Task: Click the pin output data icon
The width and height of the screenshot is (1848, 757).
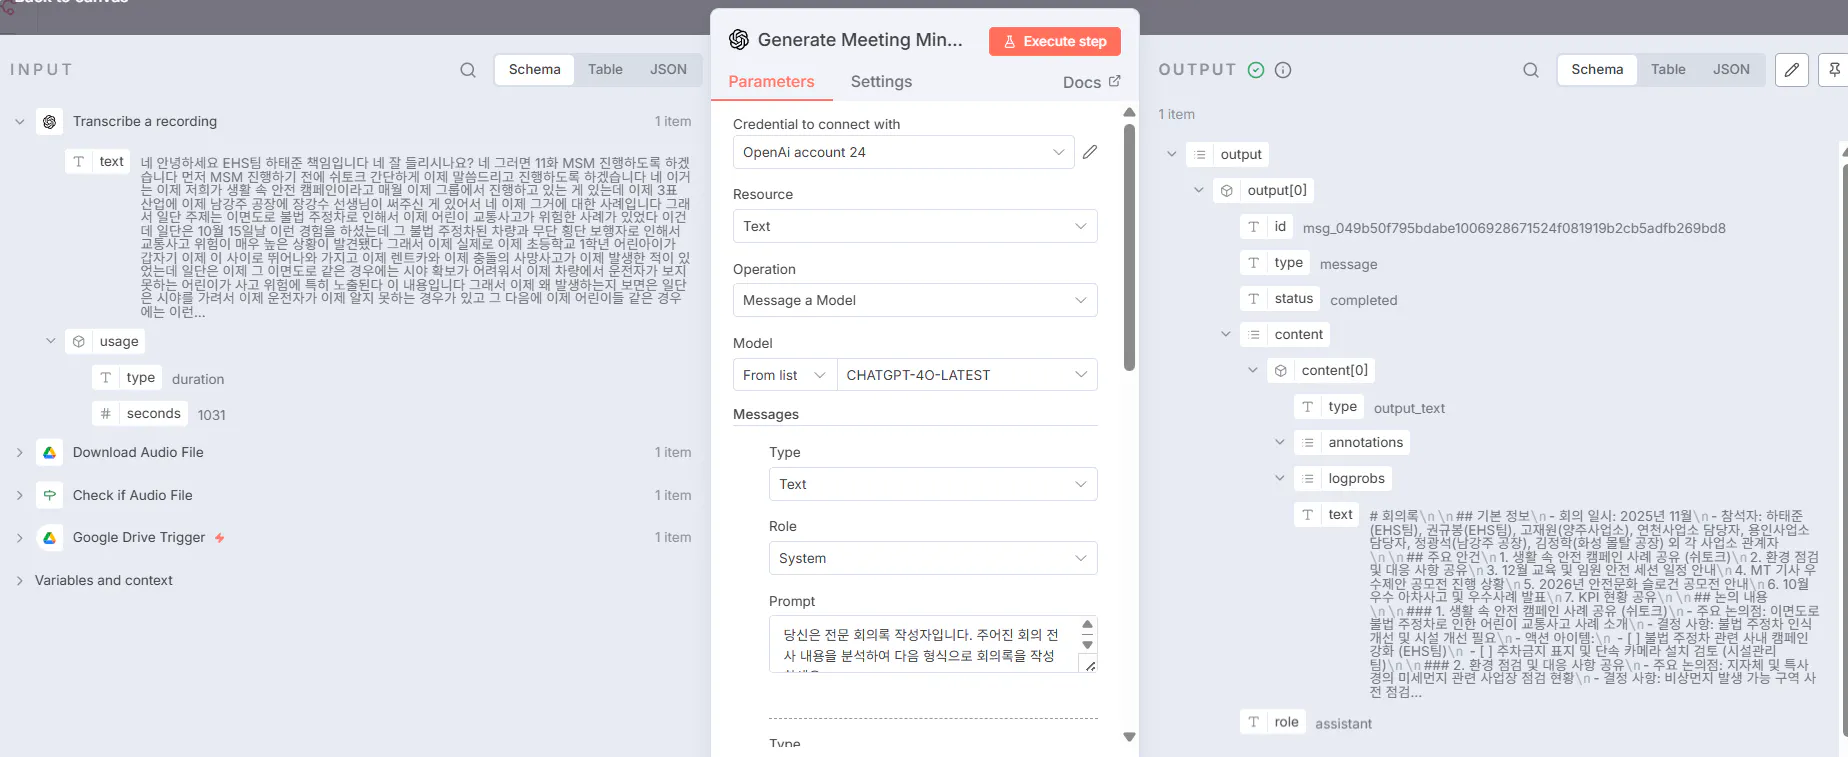Action: pos(1834,70)
